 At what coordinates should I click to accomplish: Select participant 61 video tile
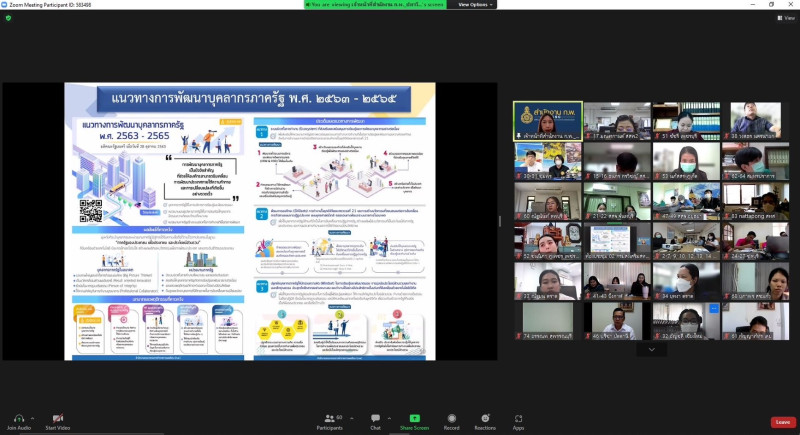point(756,321)
